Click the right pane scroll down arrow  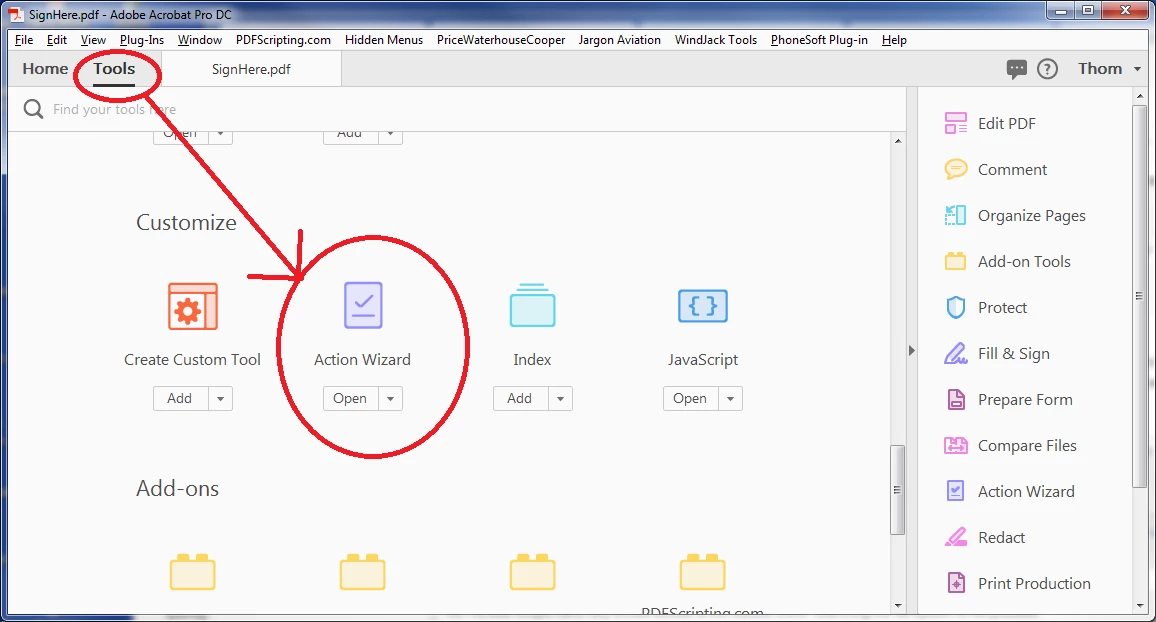pyautogui.click(x=1140, y=606)
